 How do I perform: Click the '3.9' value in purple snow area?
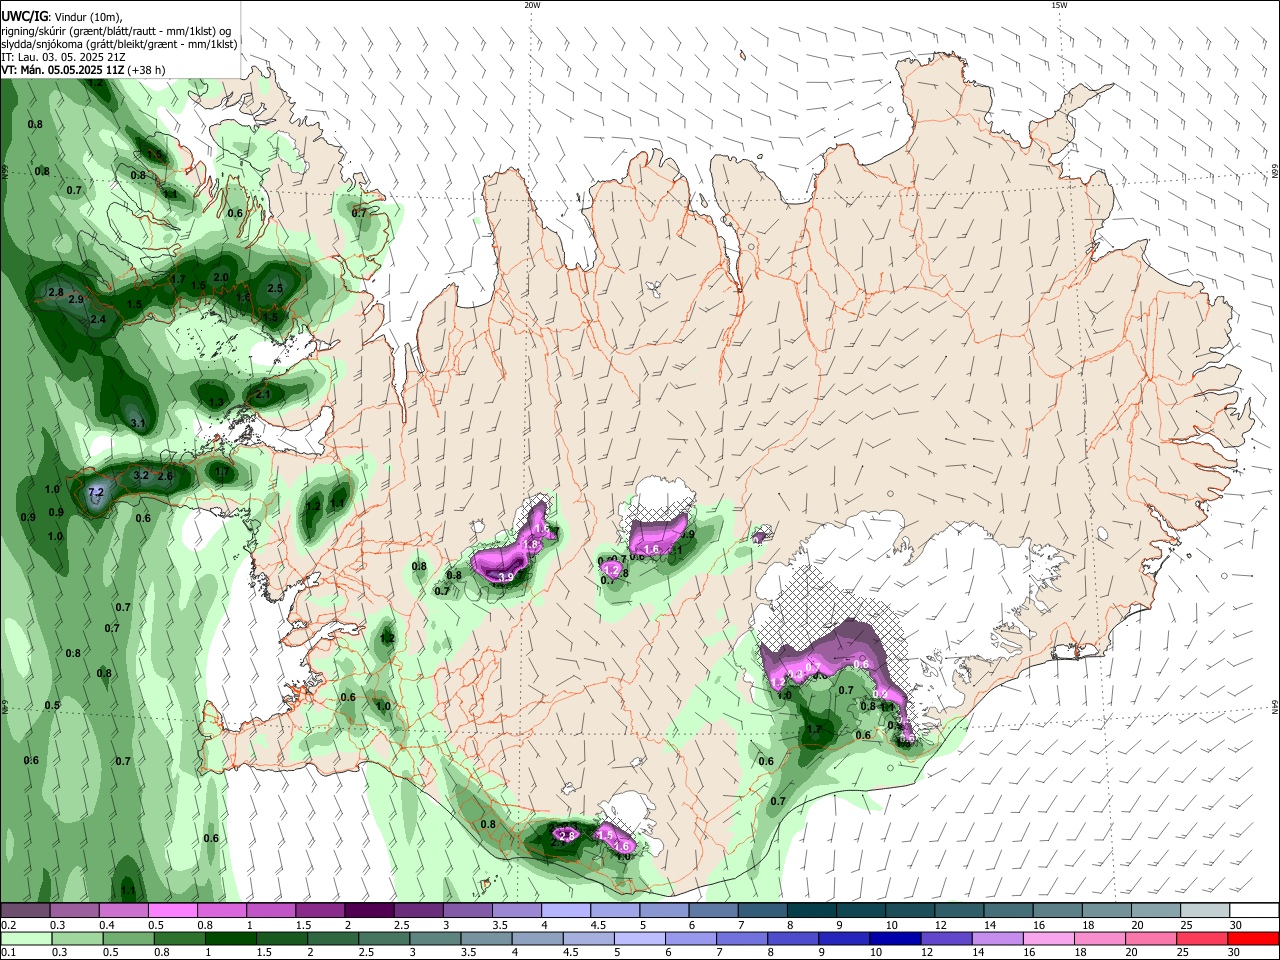point(506,577)
